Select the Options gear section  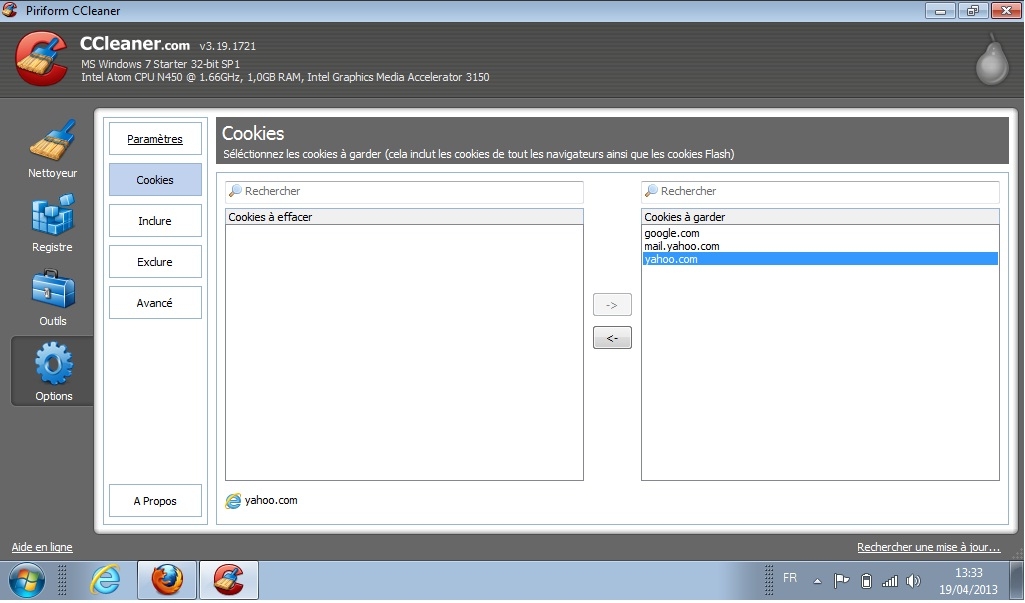pos(53,371)
